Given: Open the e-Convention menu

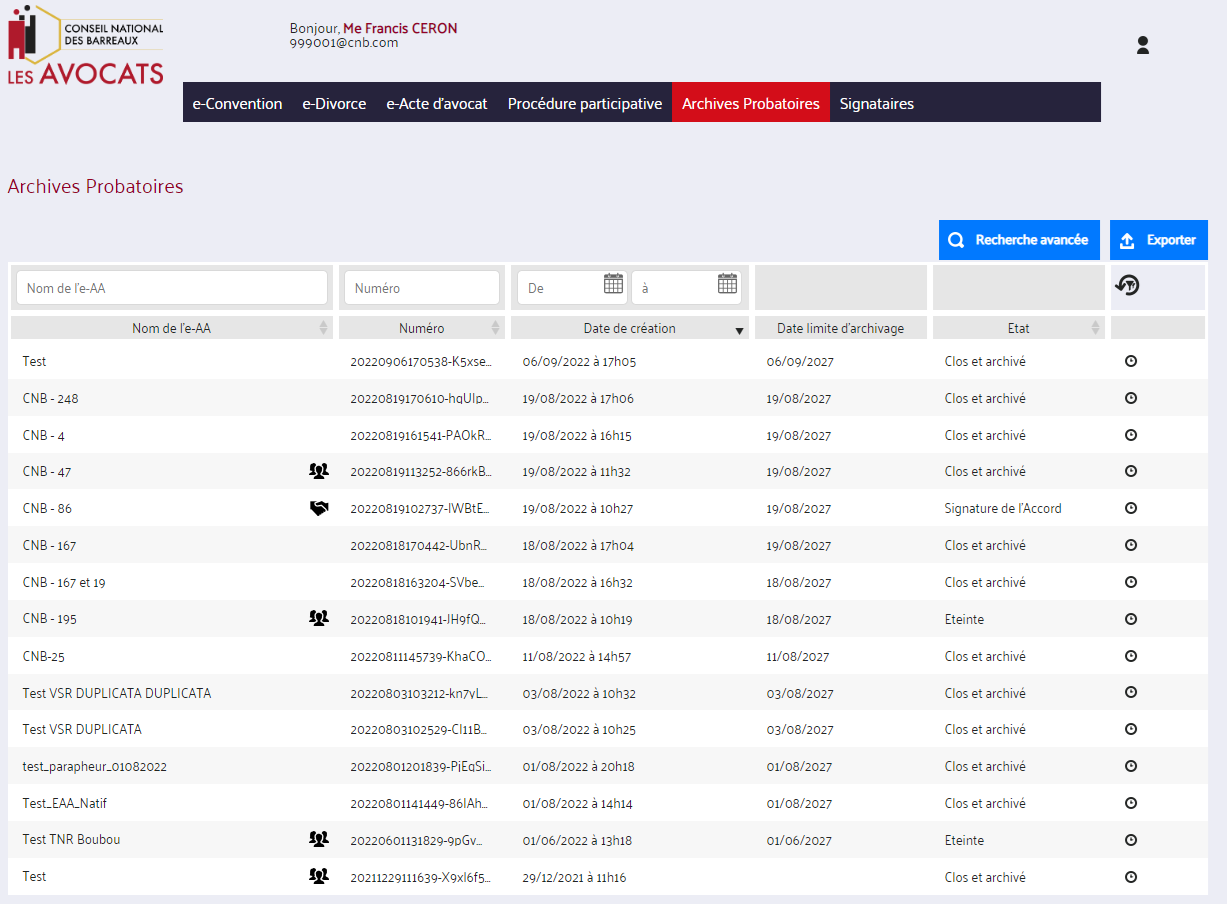Looking at the screenshot, I should (237, 103).
